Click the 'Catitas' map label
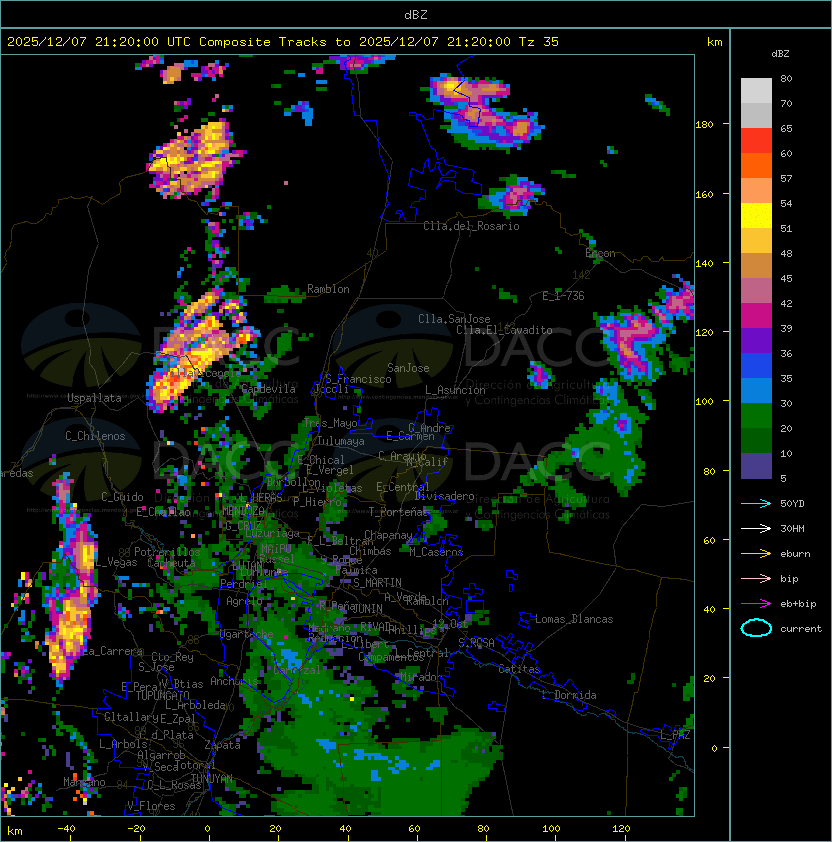The width and height of the screenshot is (832, 842). point(519,669)
